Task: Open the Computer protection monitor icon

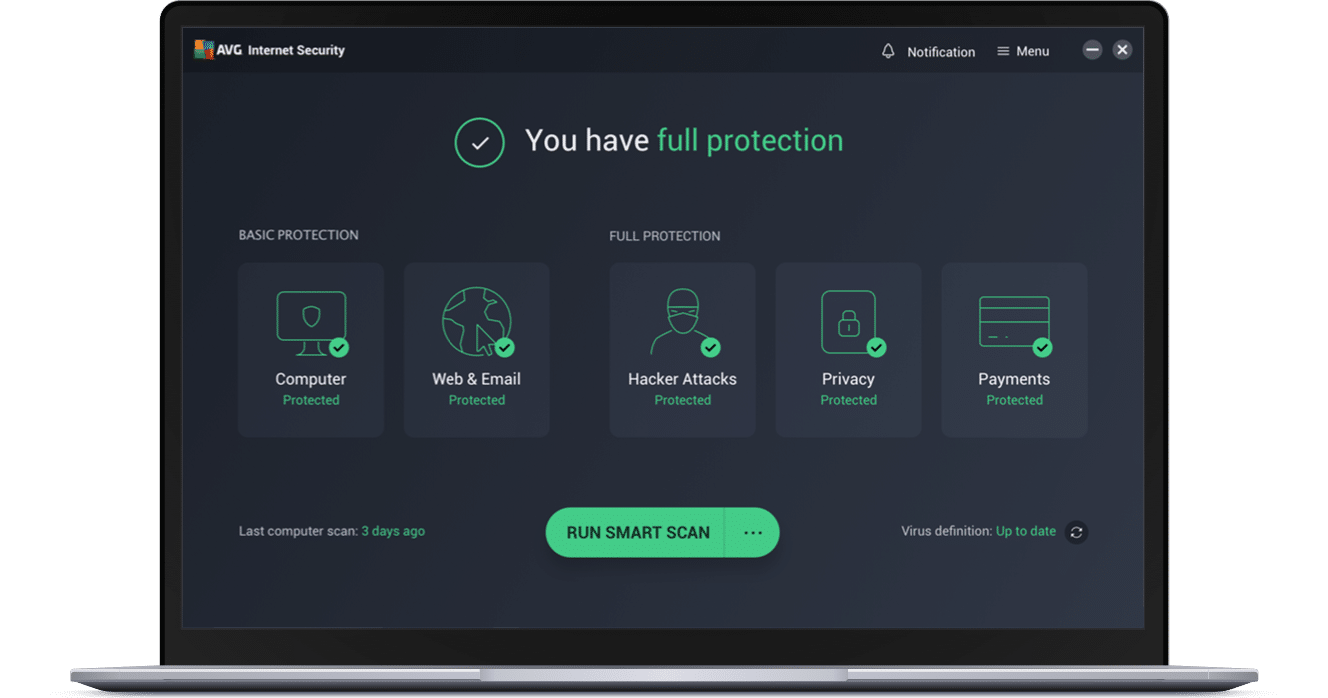Action: [311, 323]
